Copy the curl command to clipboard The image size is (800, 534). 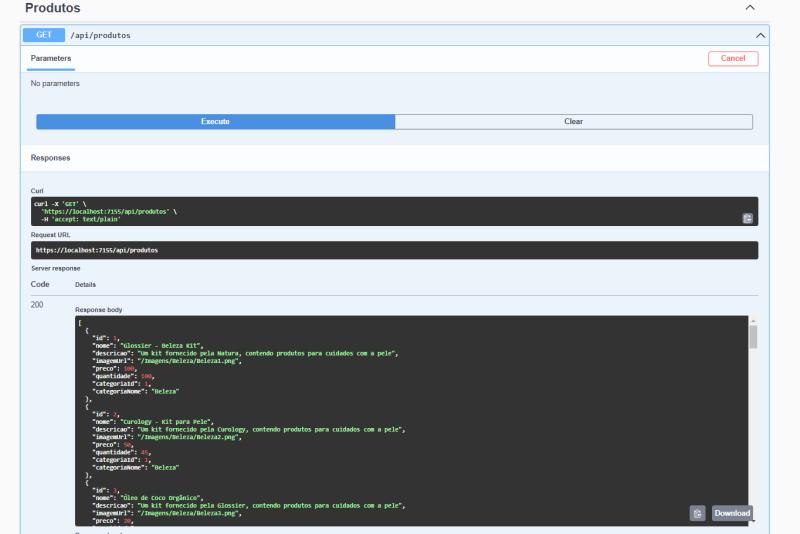coord(747,218)
